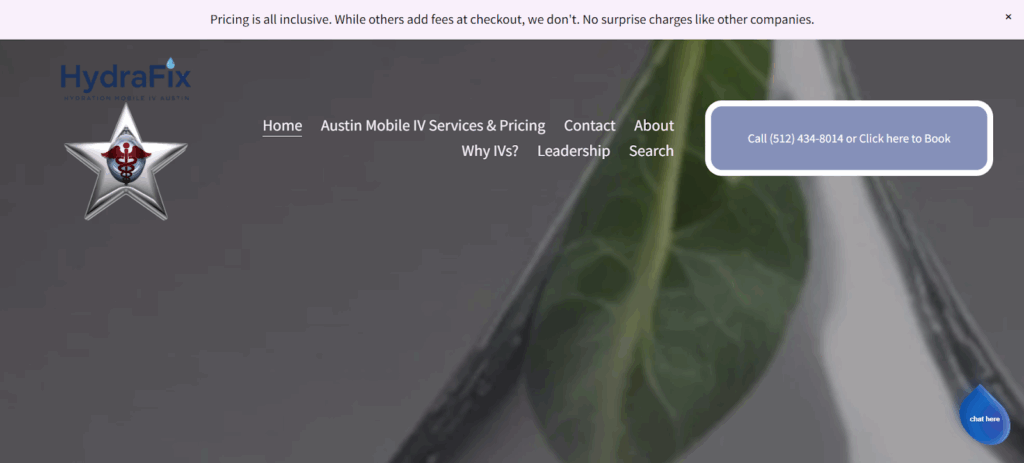
Task: Click the (512) 434-8014 phone number
Action: 806,138
